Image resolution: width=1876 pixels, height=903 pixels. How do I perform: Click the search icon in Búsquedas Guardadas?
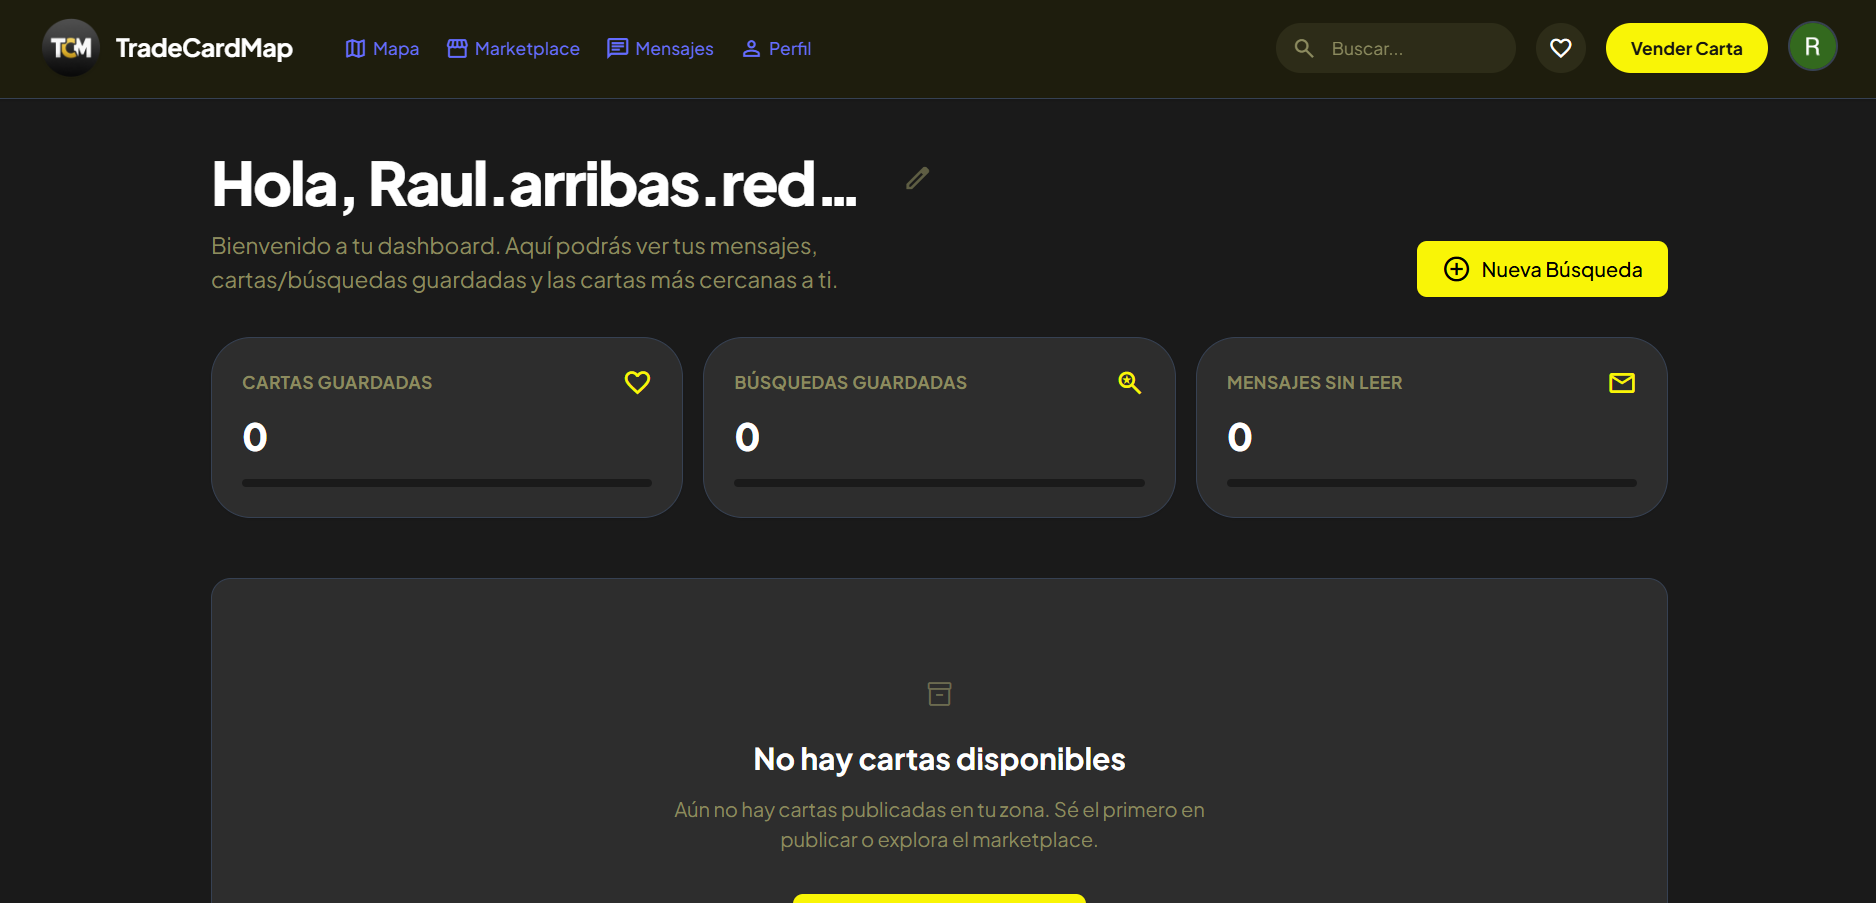[x=1130, y=382]
